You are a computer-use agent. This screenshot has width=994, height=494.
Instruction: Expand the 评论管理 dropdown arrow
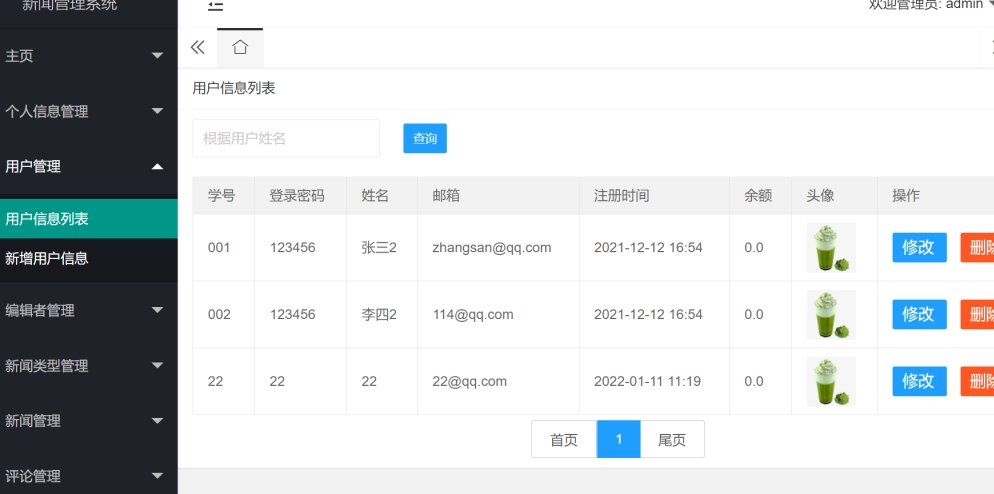[157, 476]
